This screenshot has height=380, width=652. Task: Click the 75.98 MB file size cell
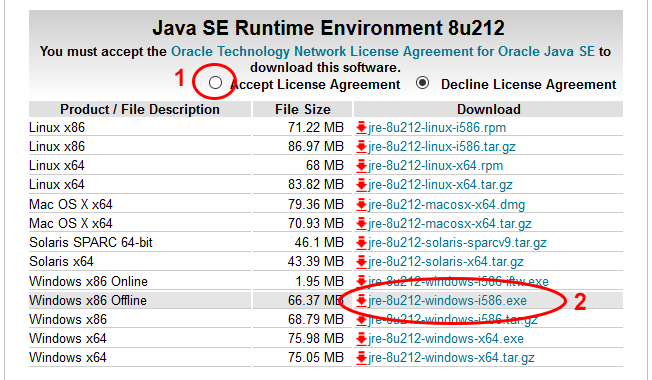[316, 339]
